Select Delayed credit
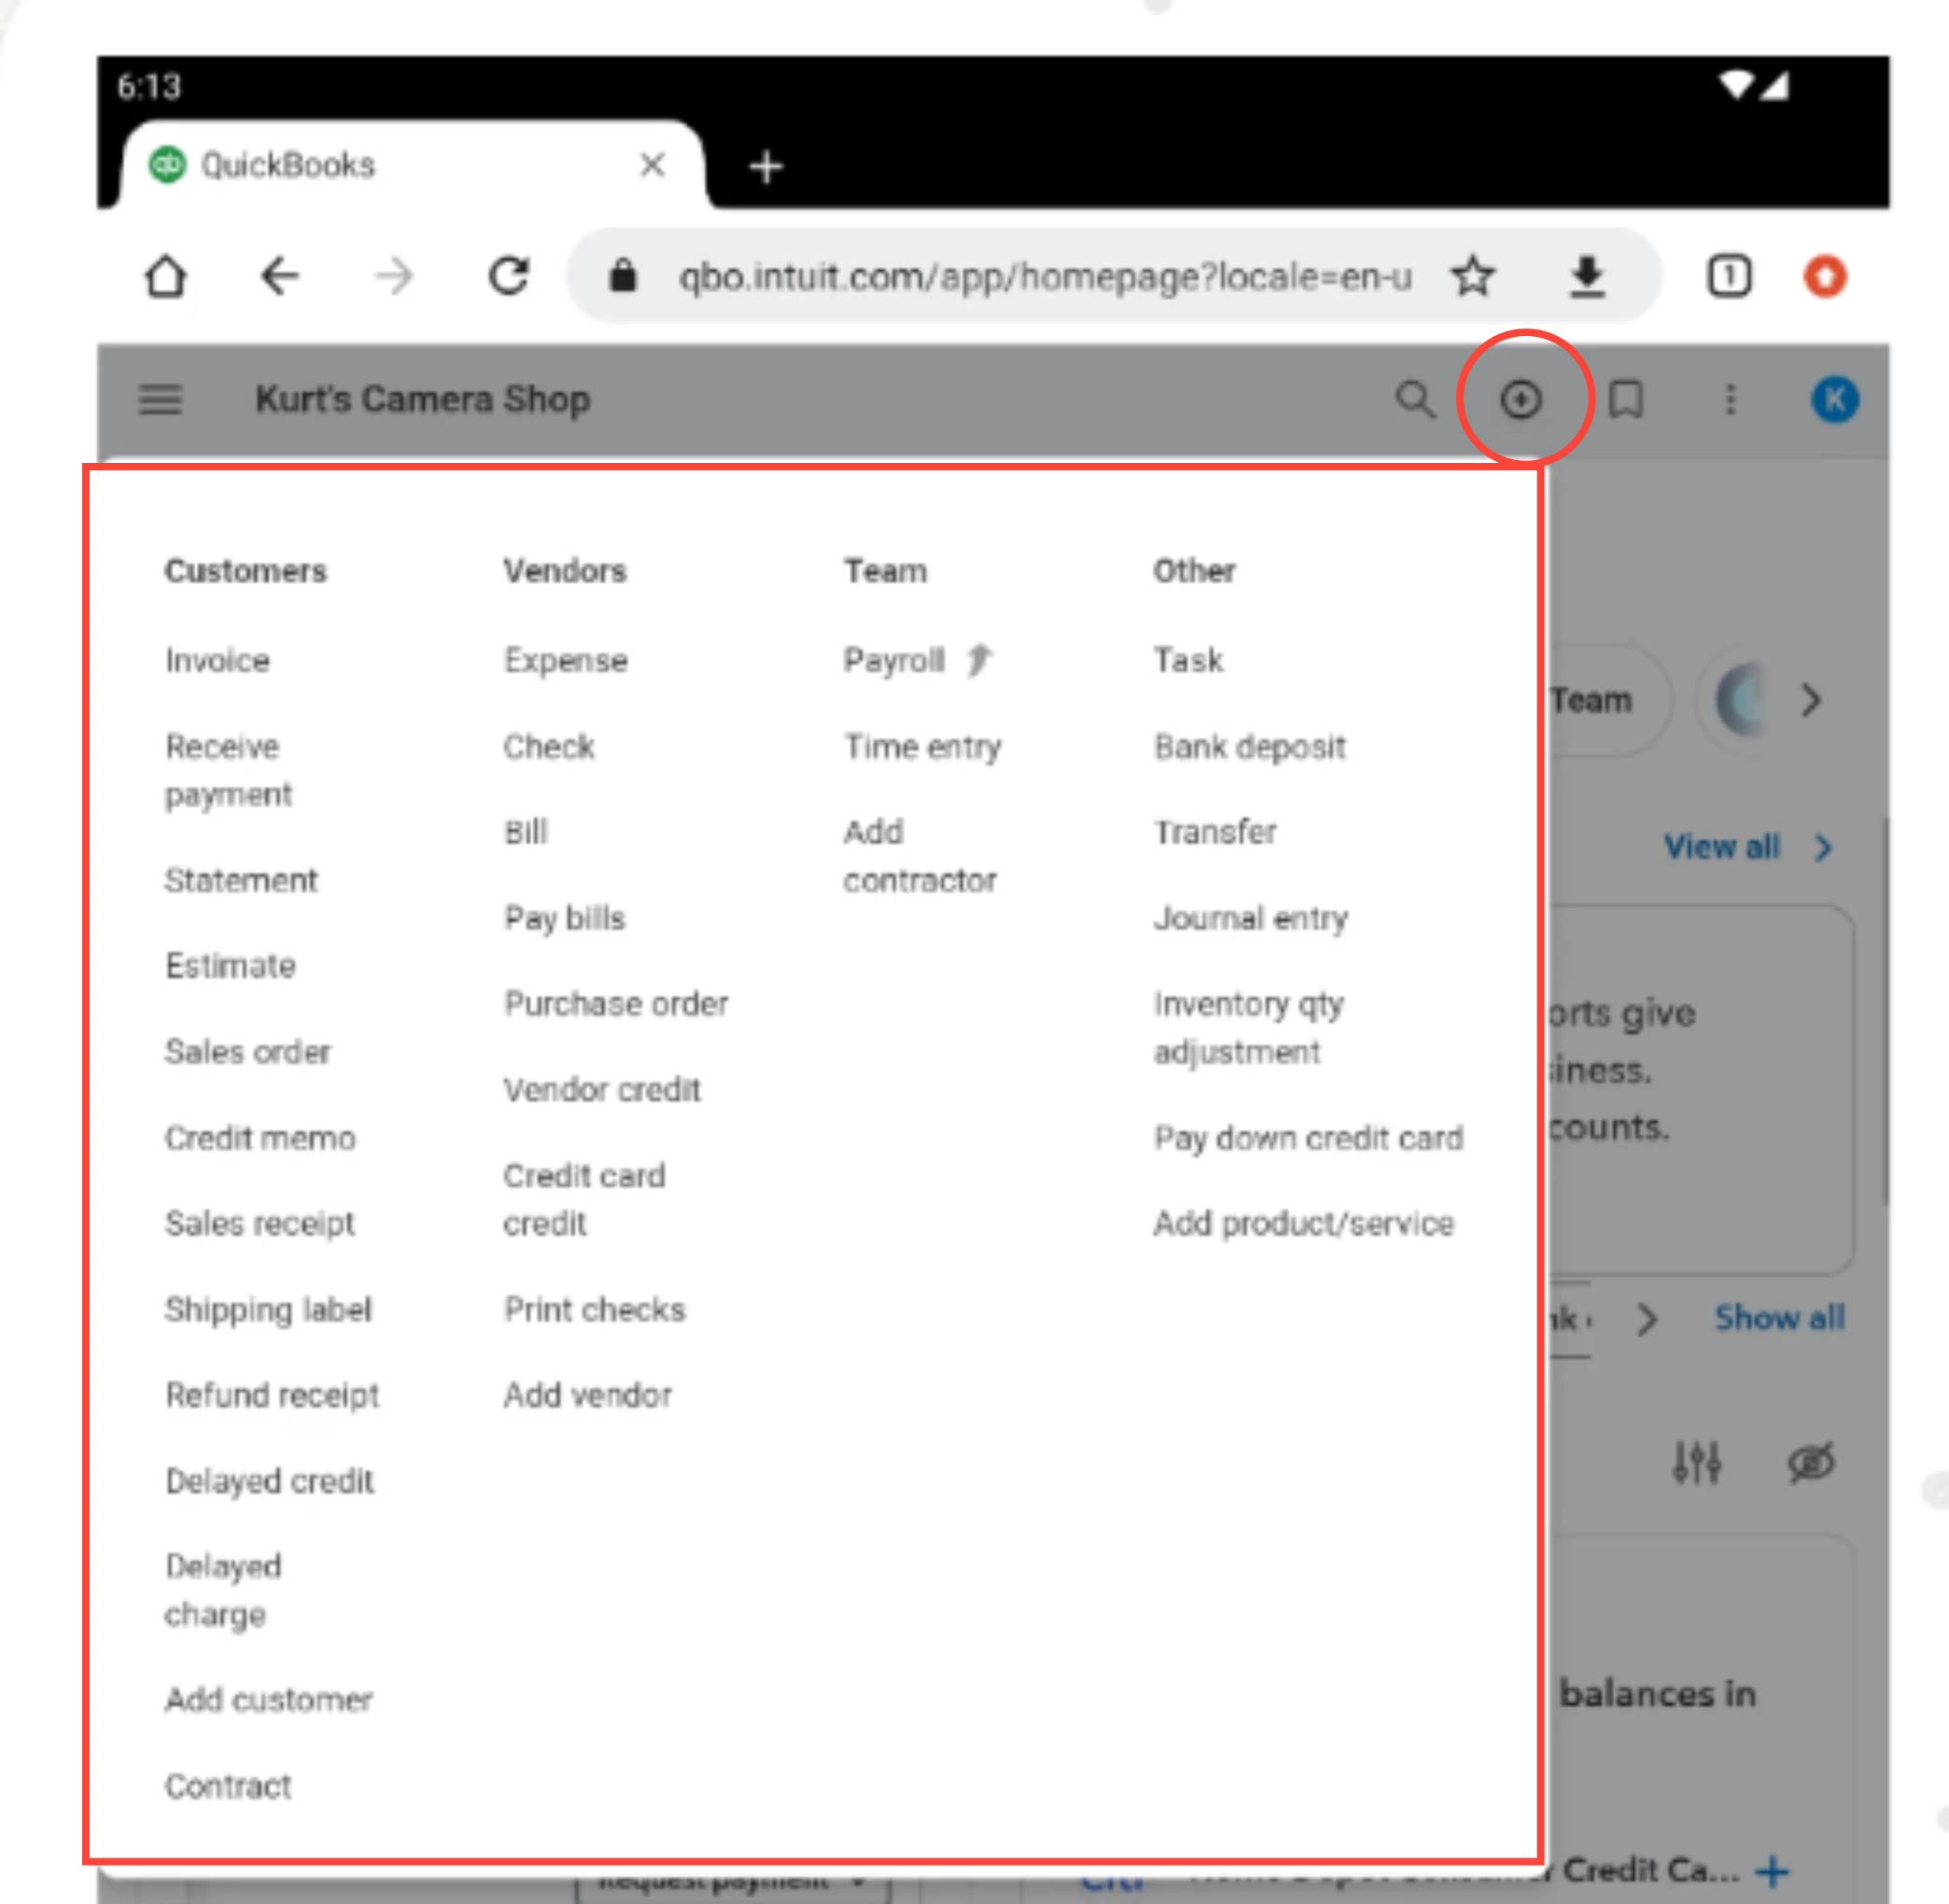This screenshot has width=1949, height=1904. click(269, 1481)
